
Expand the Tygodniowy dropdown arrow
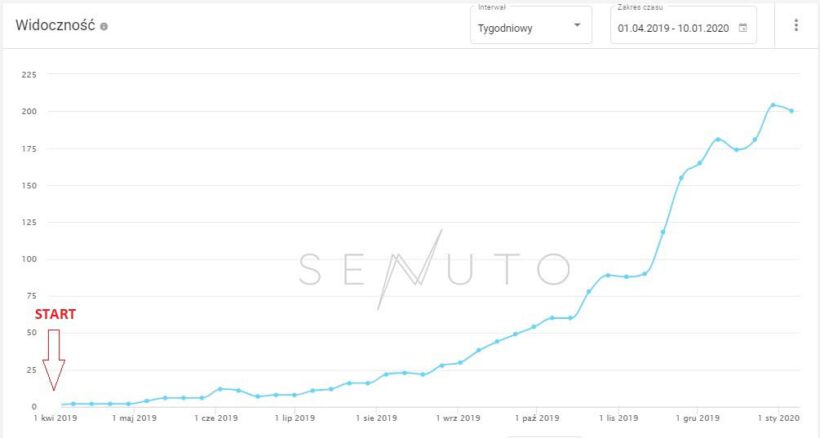click(577, 26)
